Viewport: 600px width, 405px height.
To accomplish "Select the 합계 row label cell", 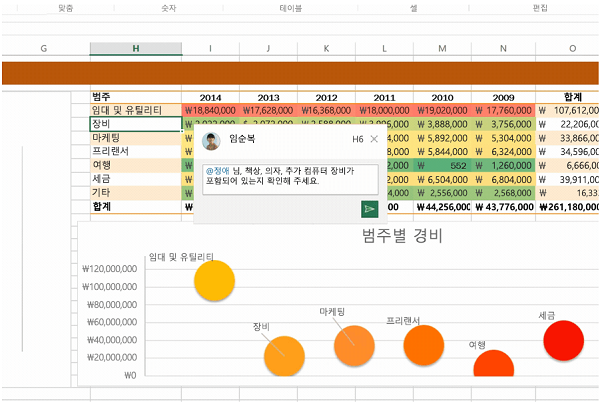I will coord(136,207).
